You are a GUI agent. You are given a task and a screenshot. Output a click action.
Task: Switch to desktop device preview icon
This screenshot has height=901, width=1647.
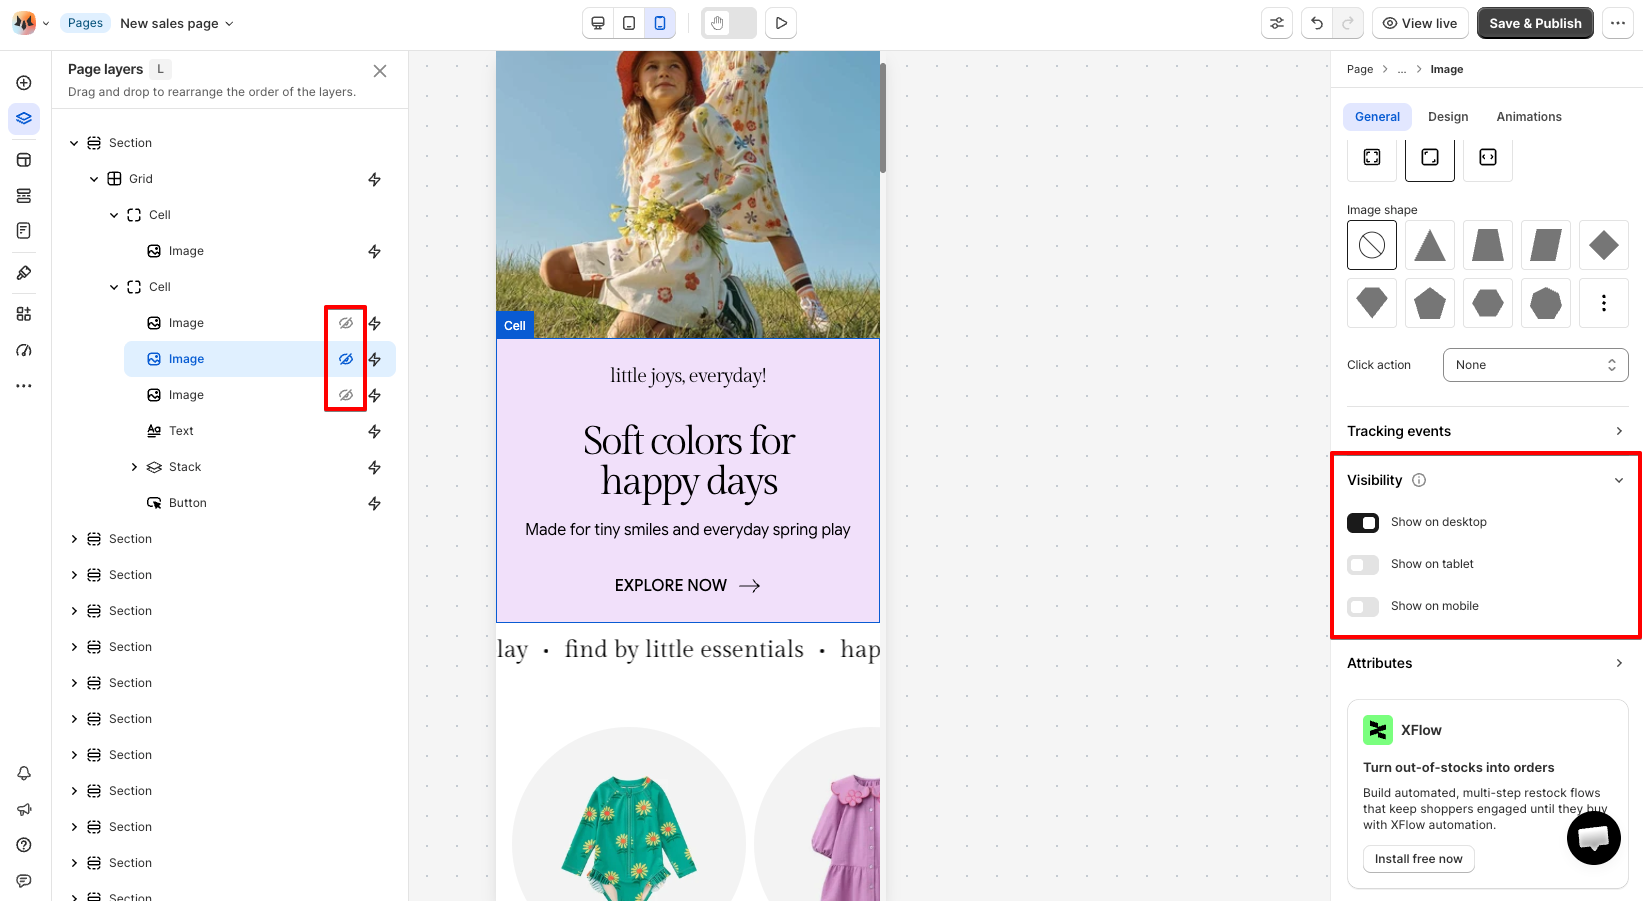coord(598,23)
